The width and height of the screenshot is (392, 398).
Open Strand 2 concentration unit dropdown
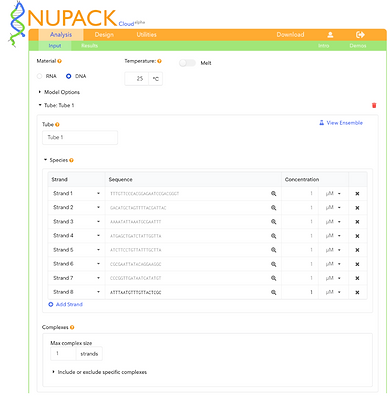point(333,208)
